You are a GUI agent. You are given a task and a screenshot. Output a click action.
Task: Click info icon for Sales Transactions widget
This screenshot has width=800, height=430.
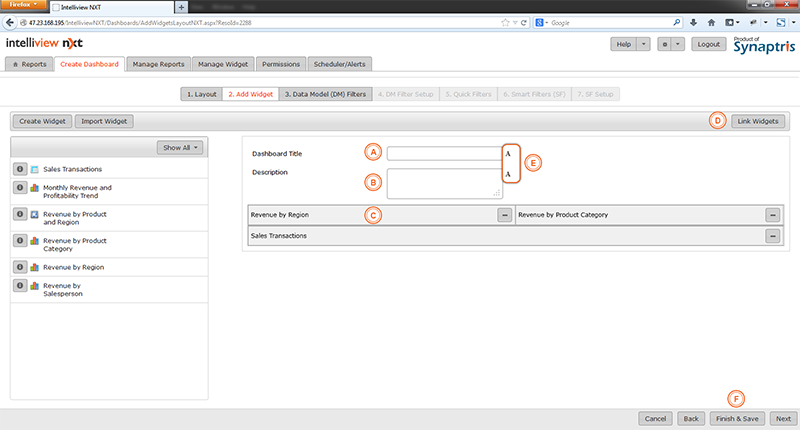pyautogui.click(x=20, y=169)
